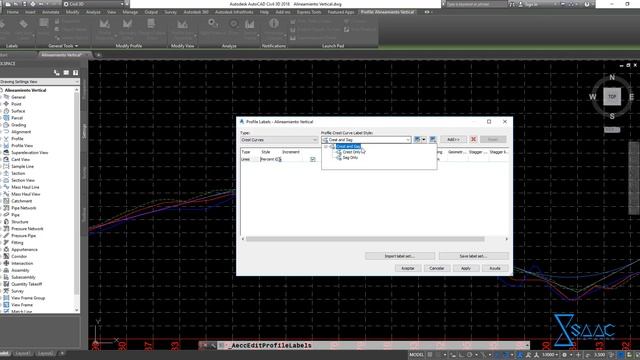
Task: Click the Style column header
Action: click(x=266, y=152)
